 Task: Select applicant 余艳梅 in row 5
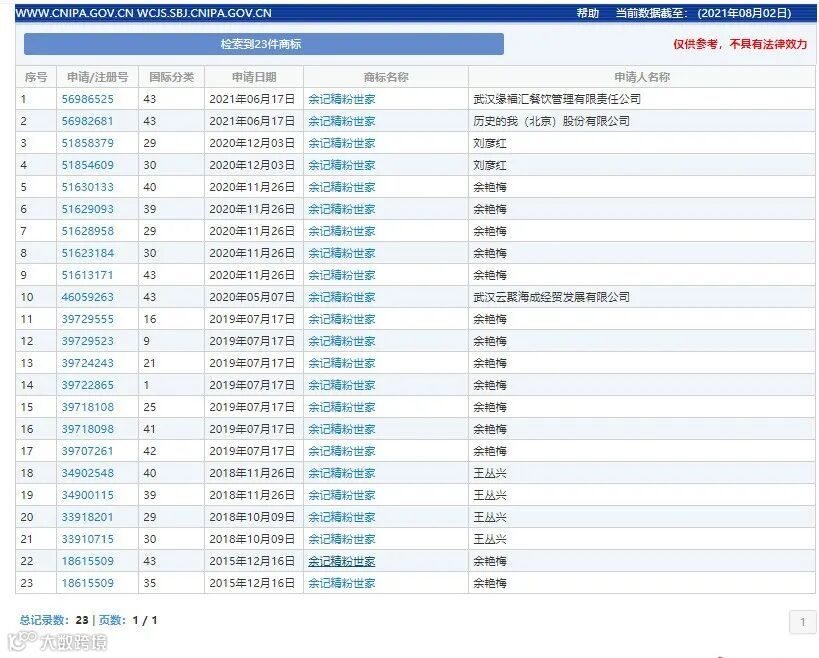pyautogui.click(x=490, y=187)
